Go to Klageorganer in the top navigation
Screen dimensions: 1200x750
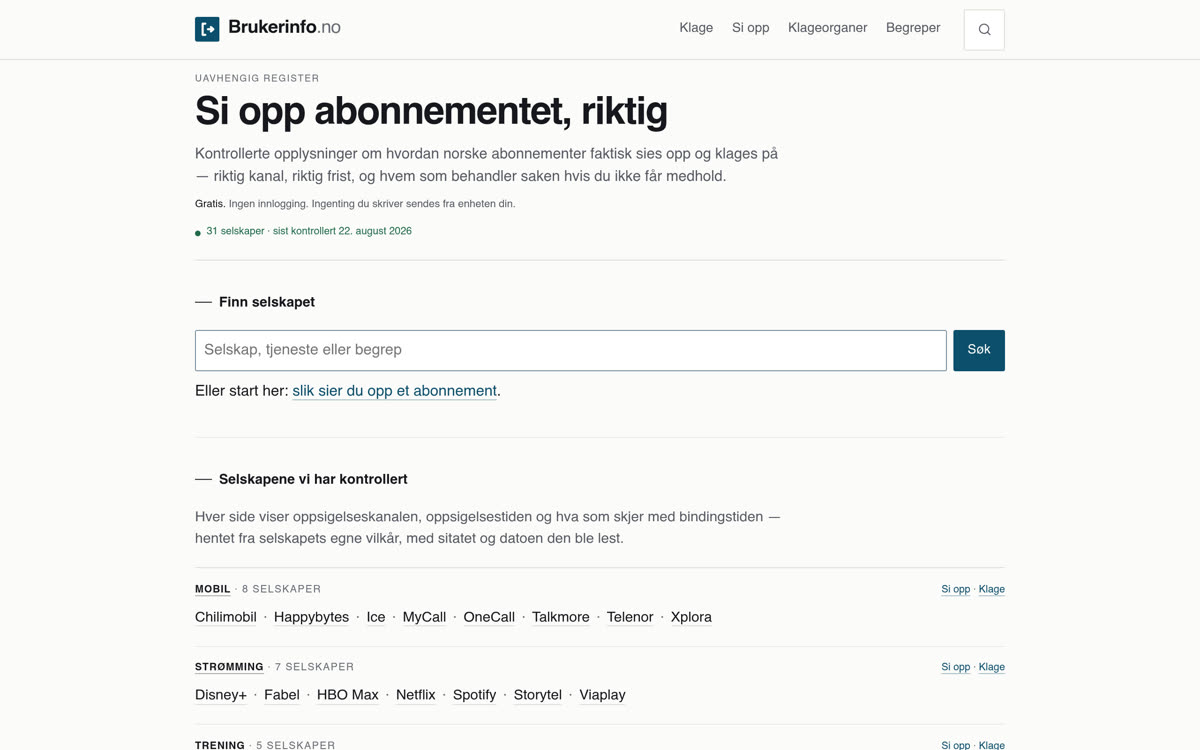[827, 28]
